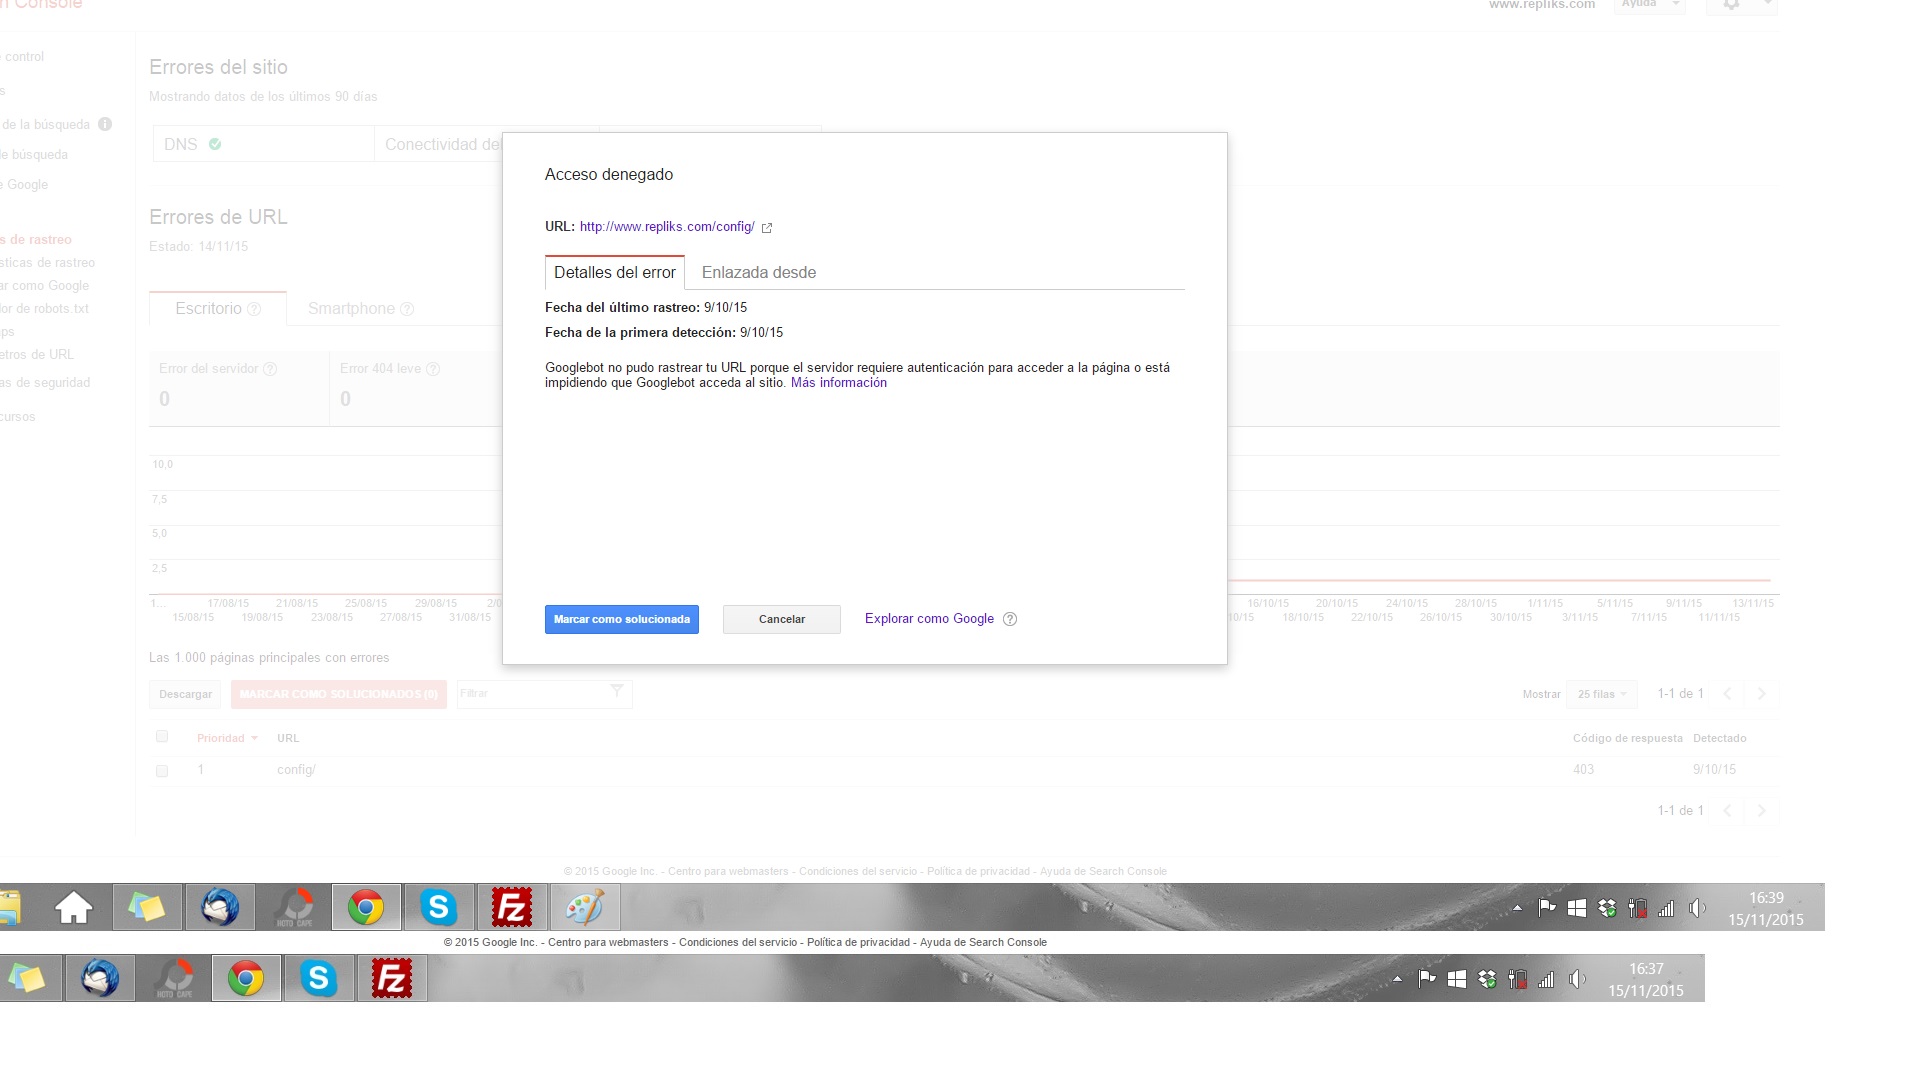Click the volume speaker icon in the system tray

(x=1697, y=908)
